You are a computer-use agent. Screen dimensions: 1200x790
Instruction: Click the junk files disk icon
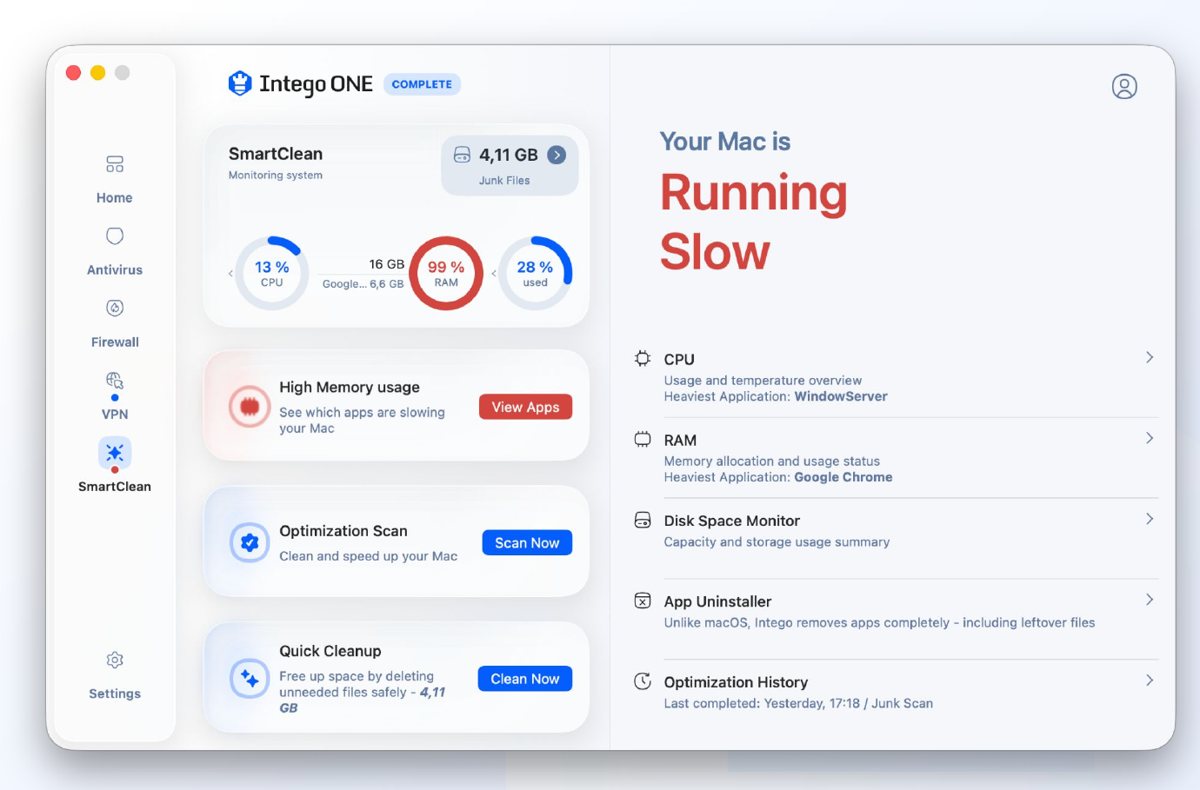tap(462, 155)
